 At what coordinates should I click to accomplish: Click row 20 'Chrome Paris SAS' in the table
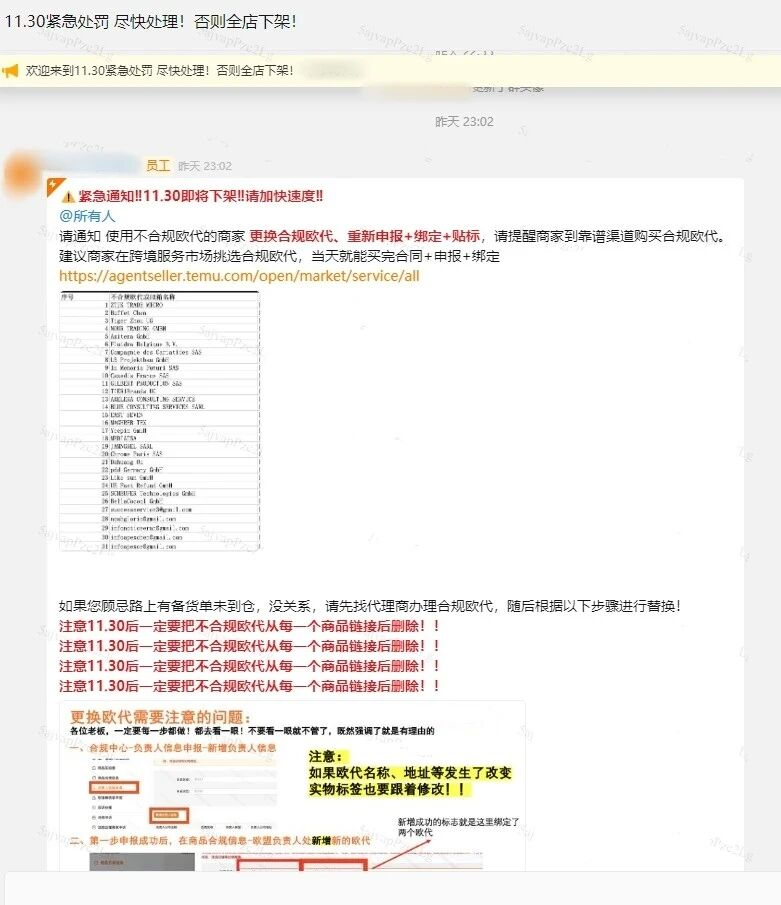pyautogui.click(x=159, y=454)
